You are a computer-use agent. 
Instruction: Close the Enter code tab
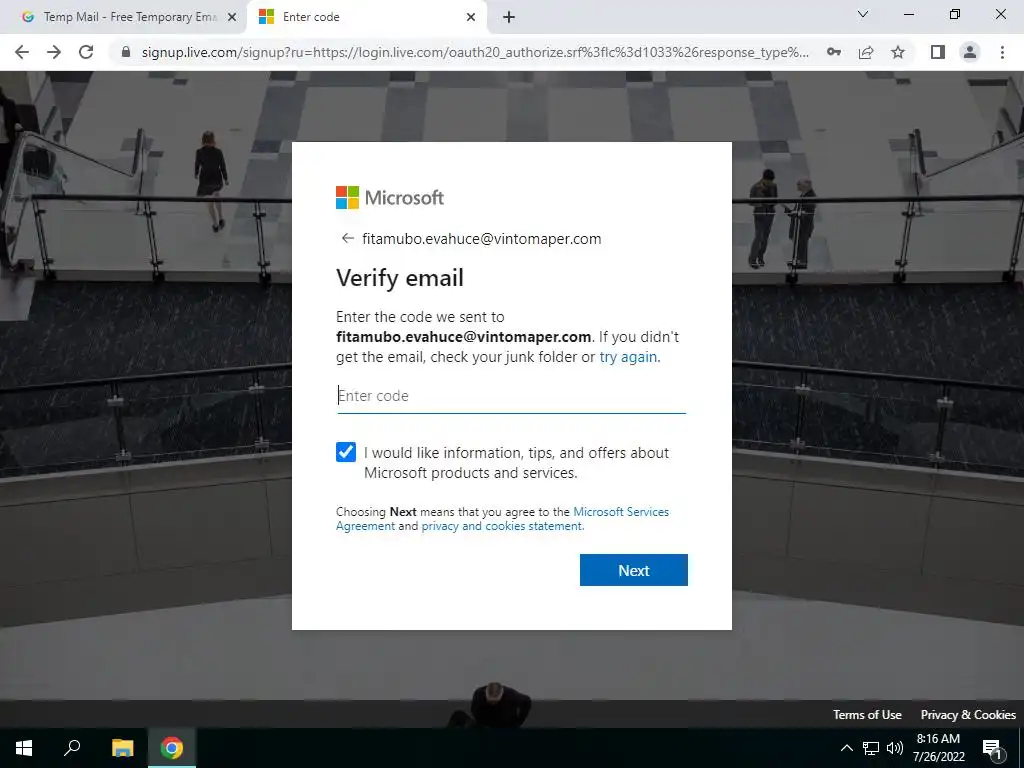click(x=471, y=17)
